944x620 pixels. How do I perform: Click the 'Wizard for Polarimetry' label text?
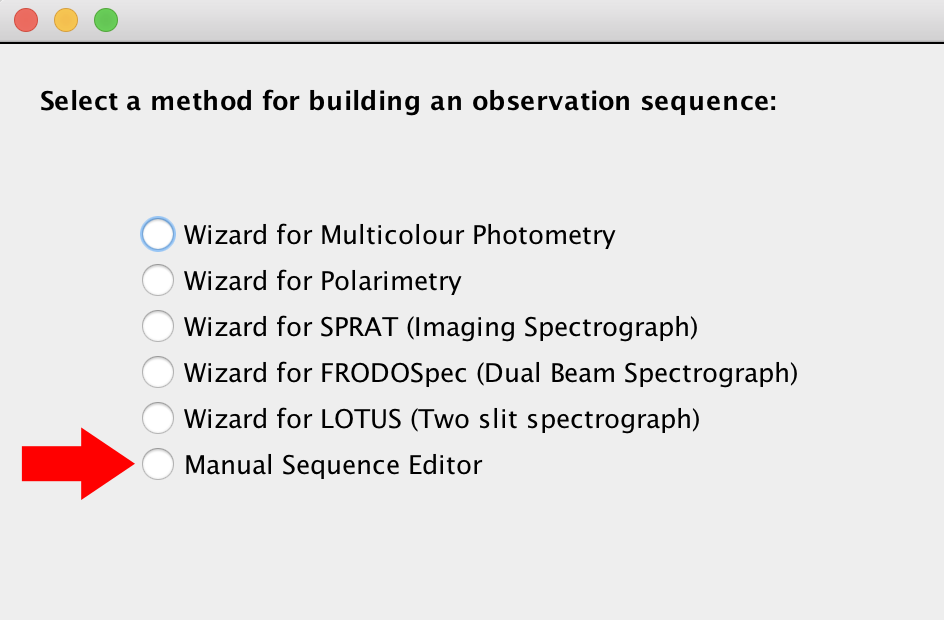point(322,281)
